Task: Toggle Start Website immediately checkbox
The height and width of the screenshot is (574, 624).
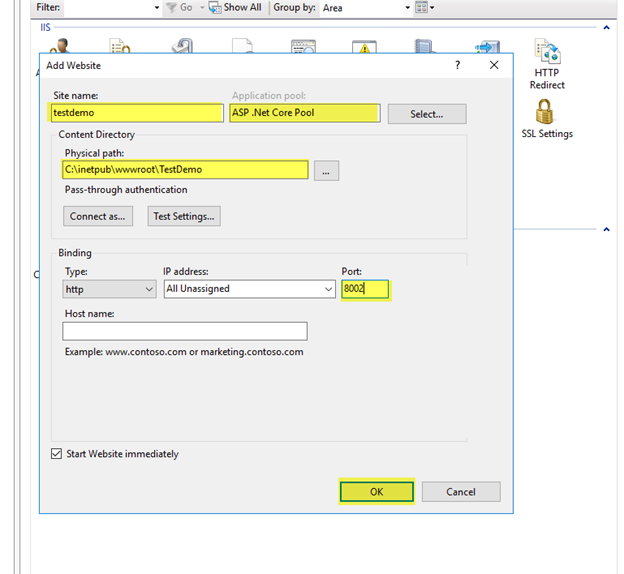Action: click(56, 454)
